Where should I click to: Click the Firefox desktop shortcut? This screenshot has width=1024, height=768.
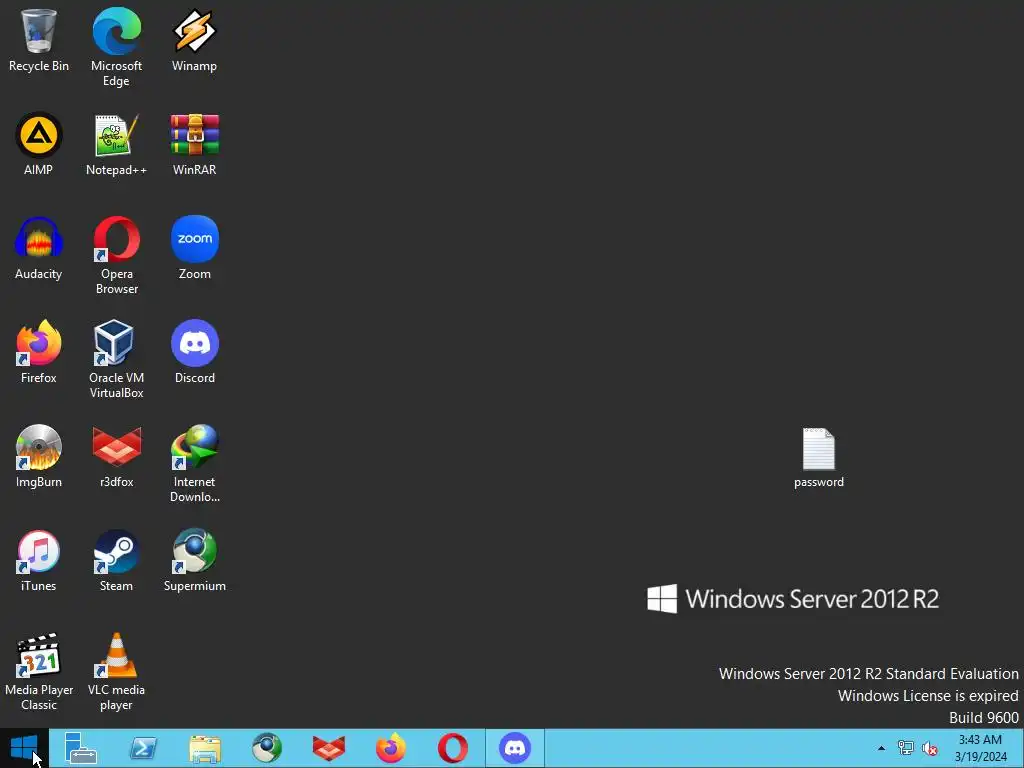(x=39, y=351)
